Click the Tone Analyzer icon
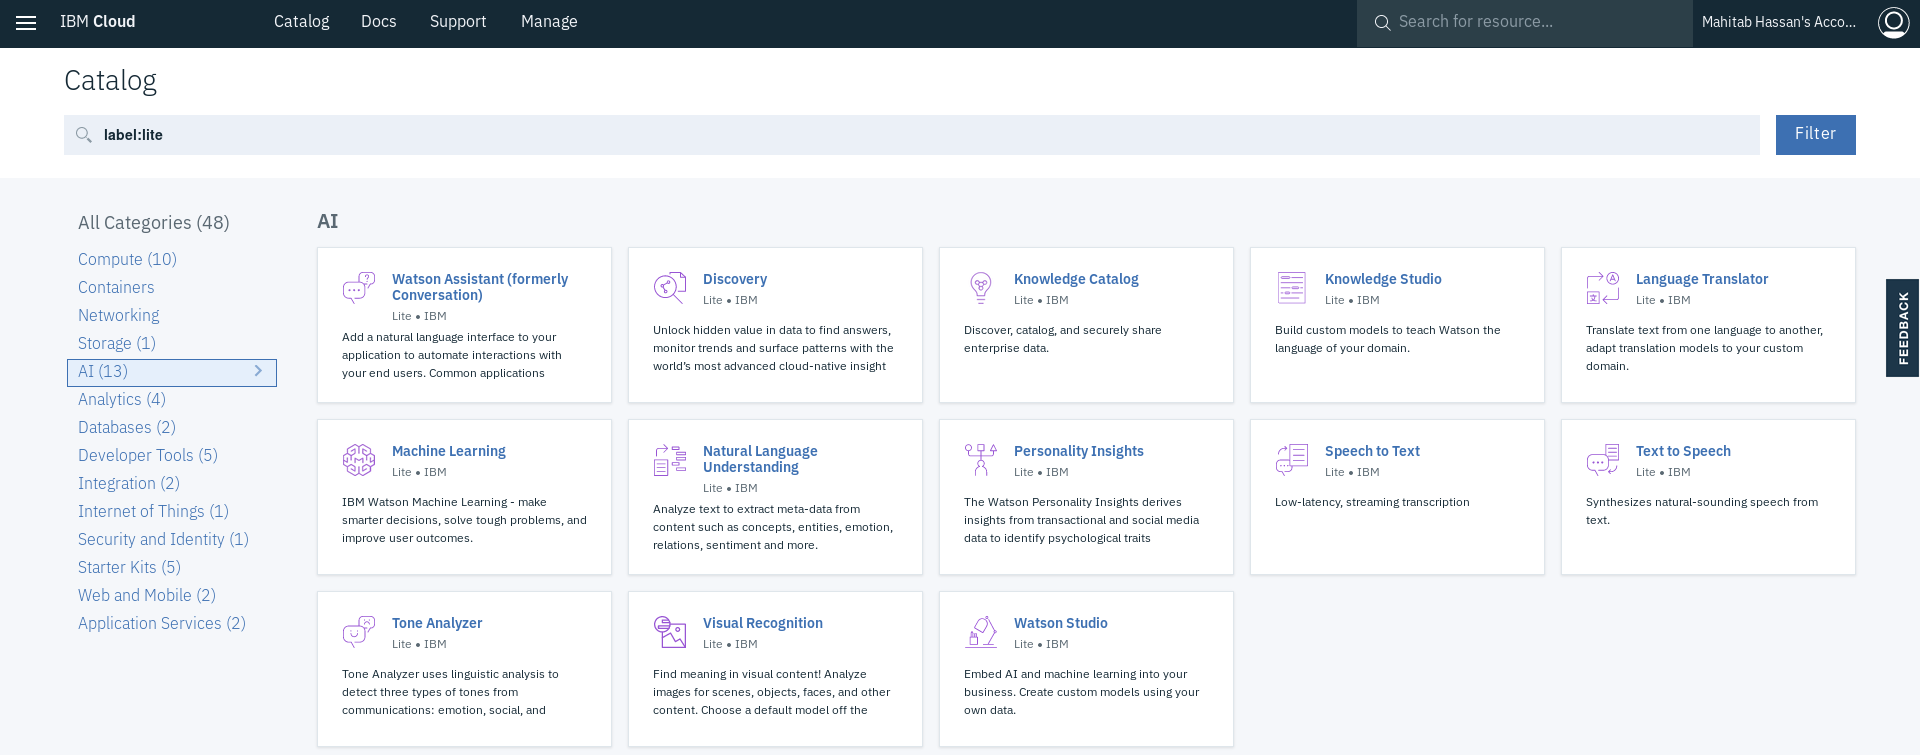The height and width of the screenshot is (755, 1920). tap(359, 632)
